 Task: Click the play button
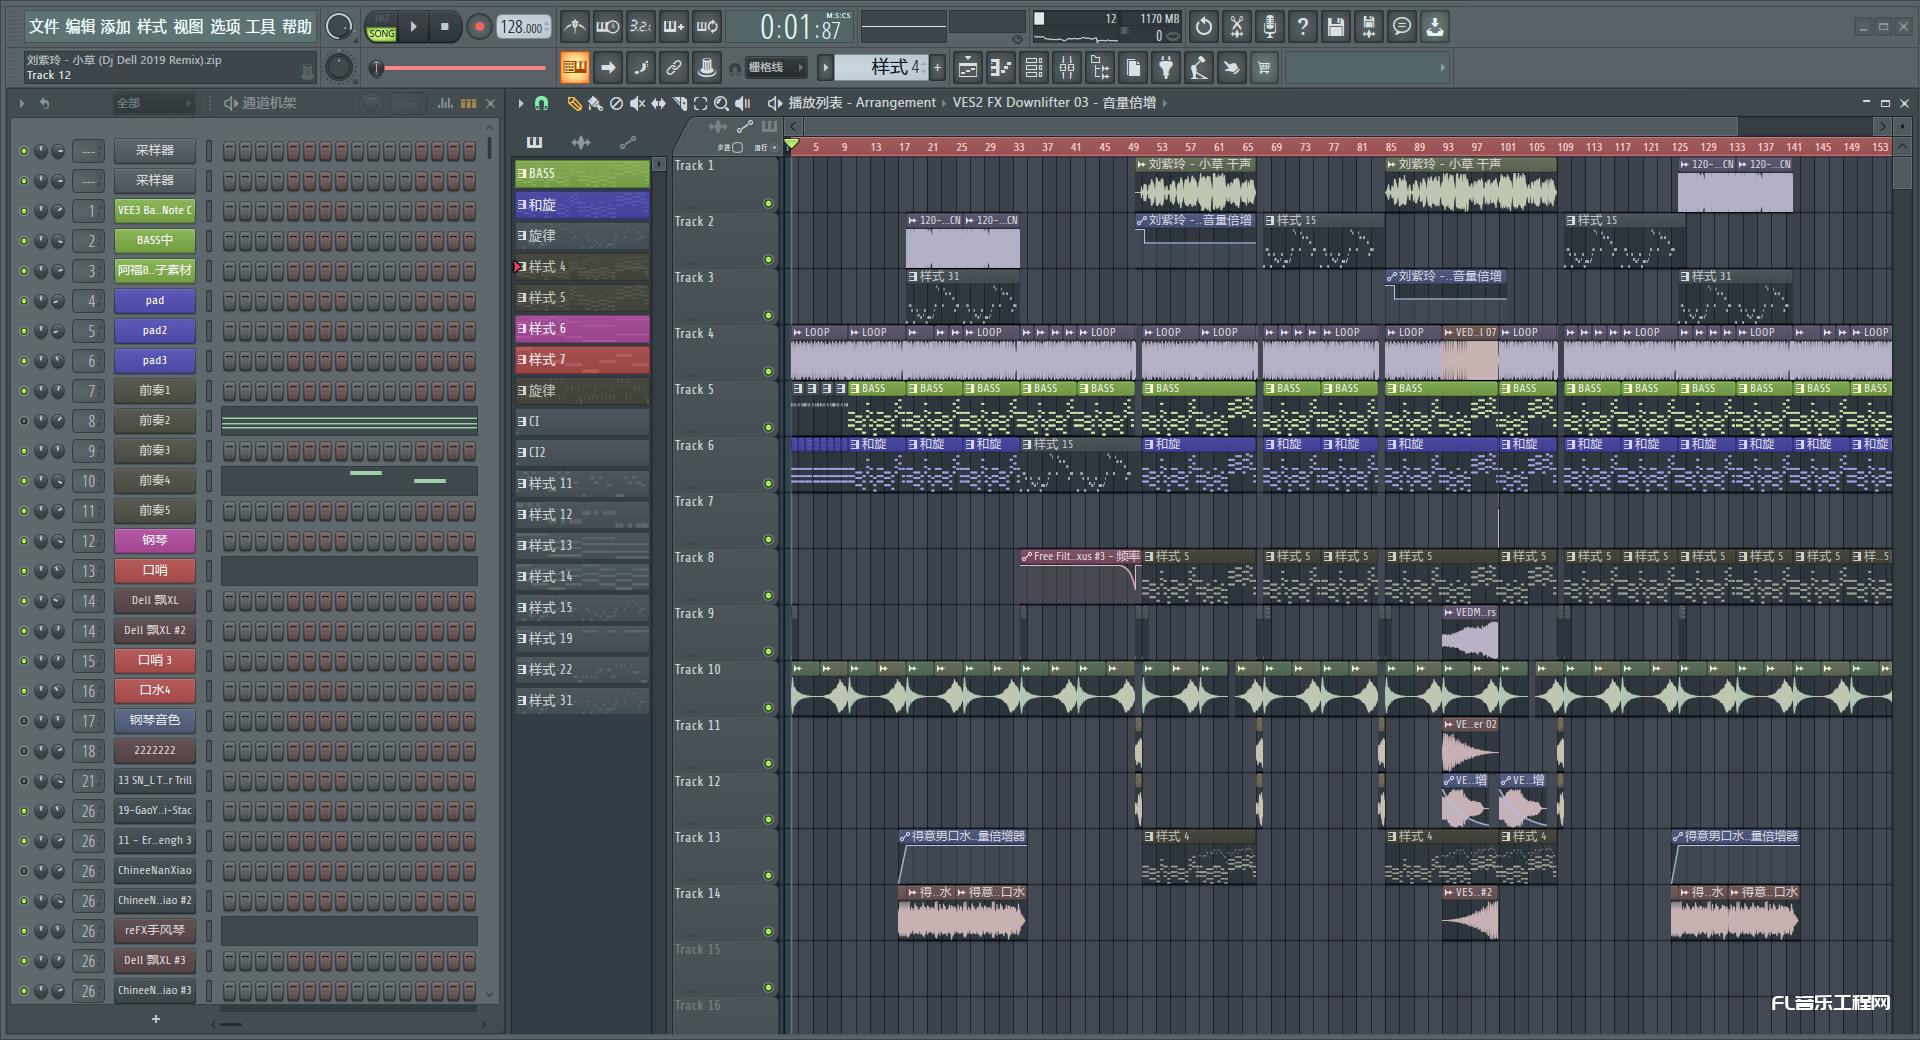point(414,27)
